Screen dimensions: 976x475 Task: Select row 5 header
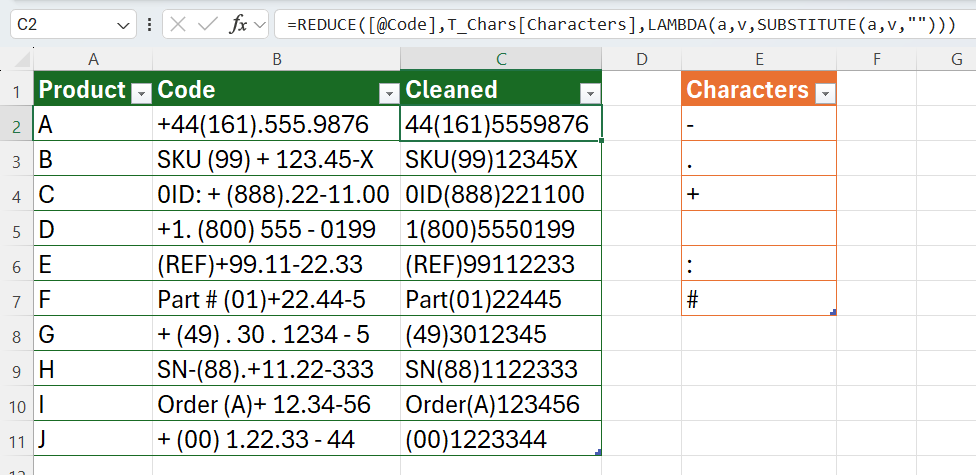[x=17, y=228]
